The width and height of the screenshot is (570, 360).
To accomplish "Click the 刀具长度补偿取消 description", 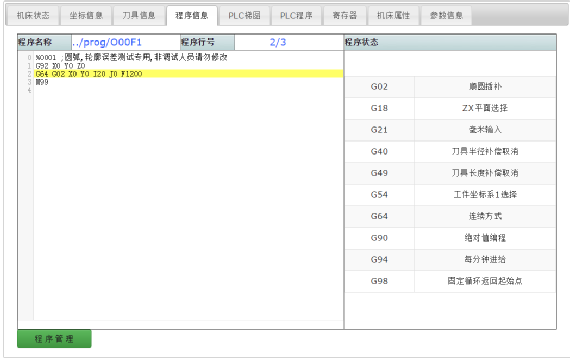I will (x=485, y=173).
